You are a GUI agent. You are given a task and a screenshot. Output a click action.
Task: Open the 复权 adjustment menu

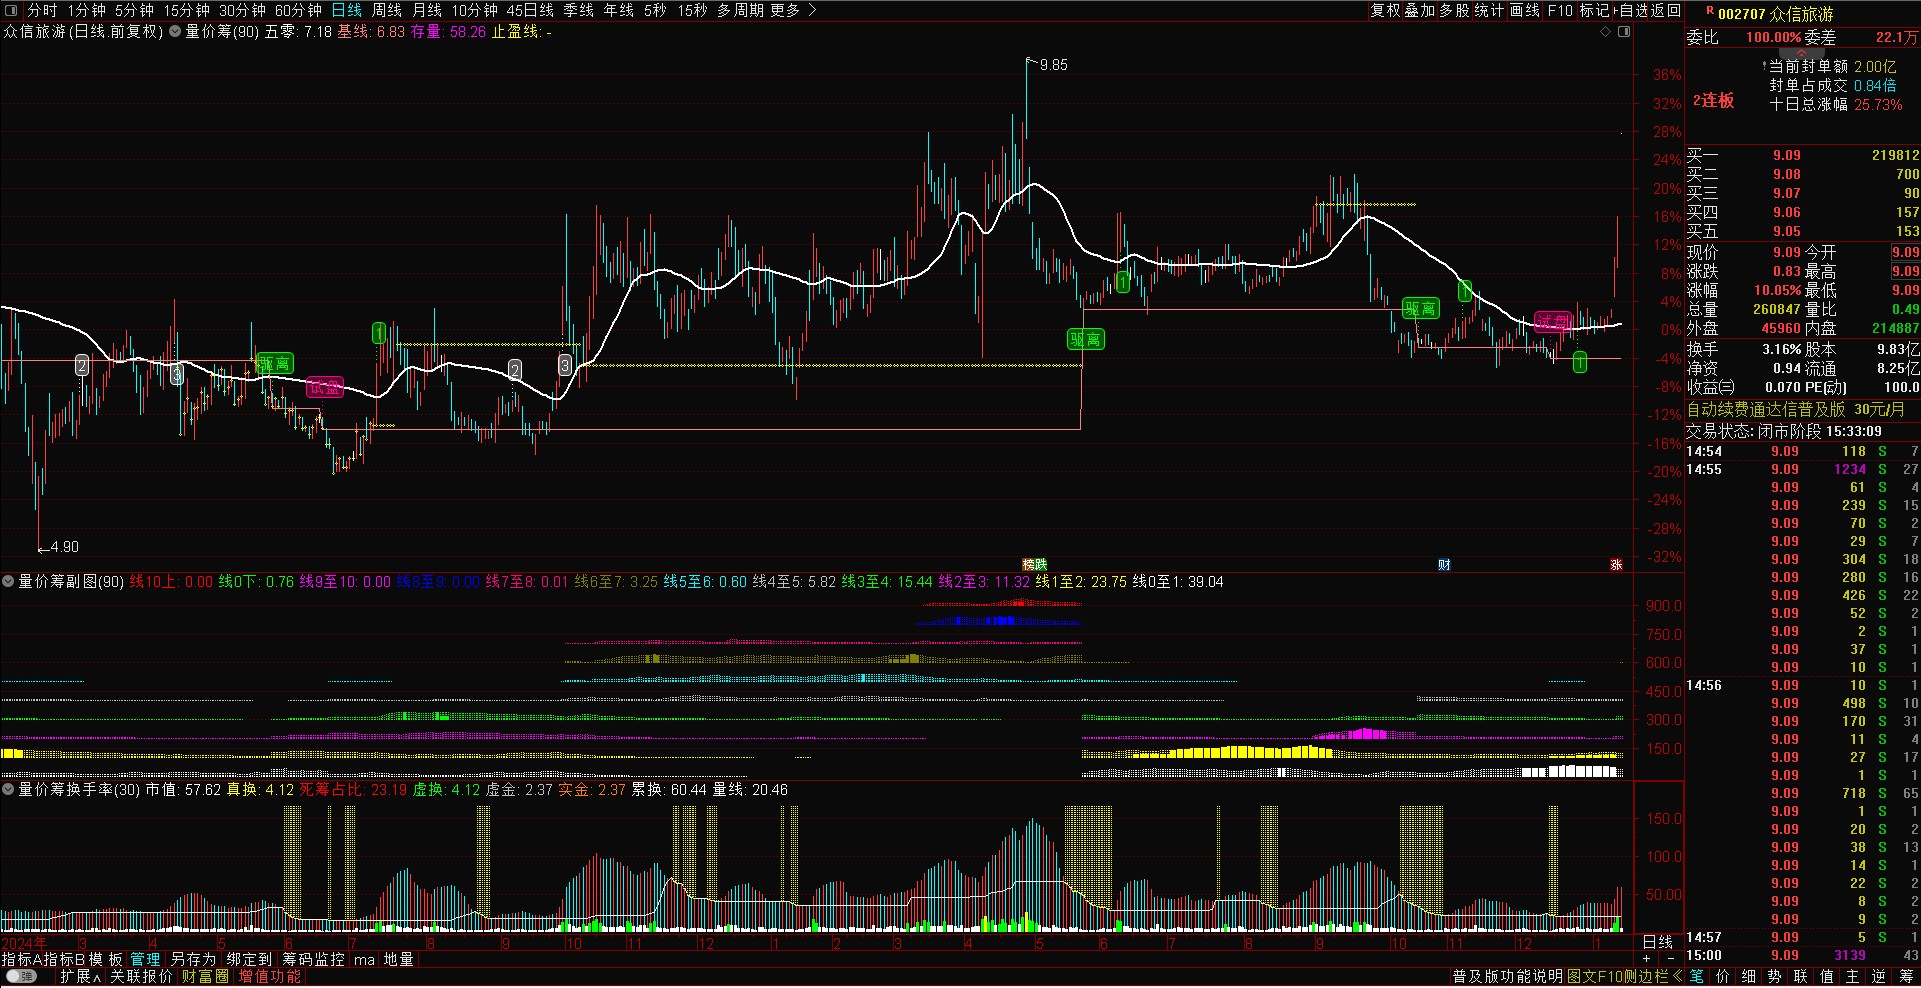click(x=1385, y=10)
